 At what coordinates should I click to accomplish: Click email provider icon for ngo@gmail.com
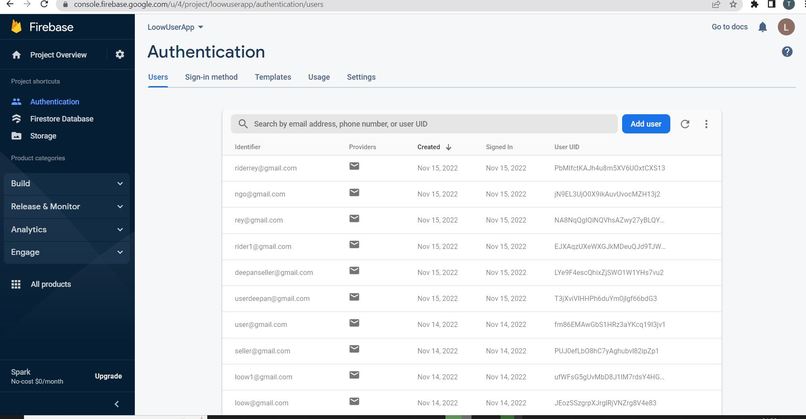[x=354, y=192]
